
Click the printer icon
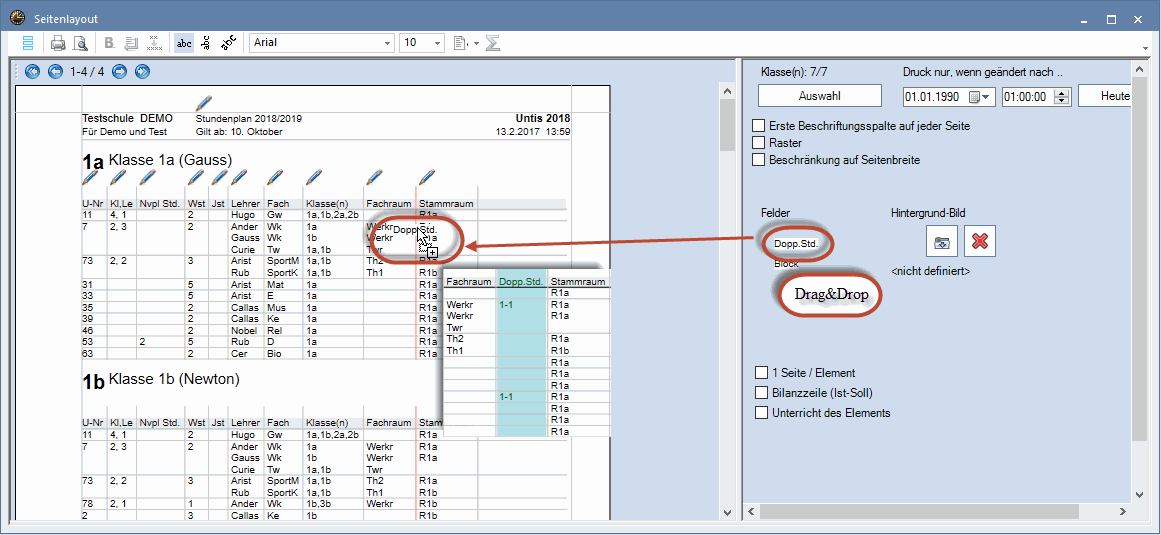coord(58,43)
